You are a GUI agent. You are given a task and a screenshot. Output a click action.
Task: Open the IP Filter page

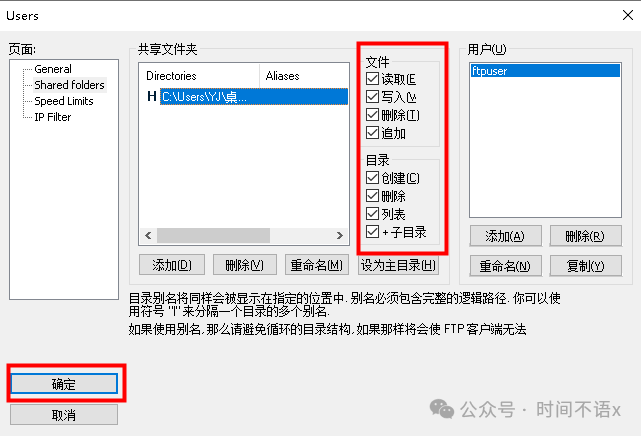click(x=52, y=117)
